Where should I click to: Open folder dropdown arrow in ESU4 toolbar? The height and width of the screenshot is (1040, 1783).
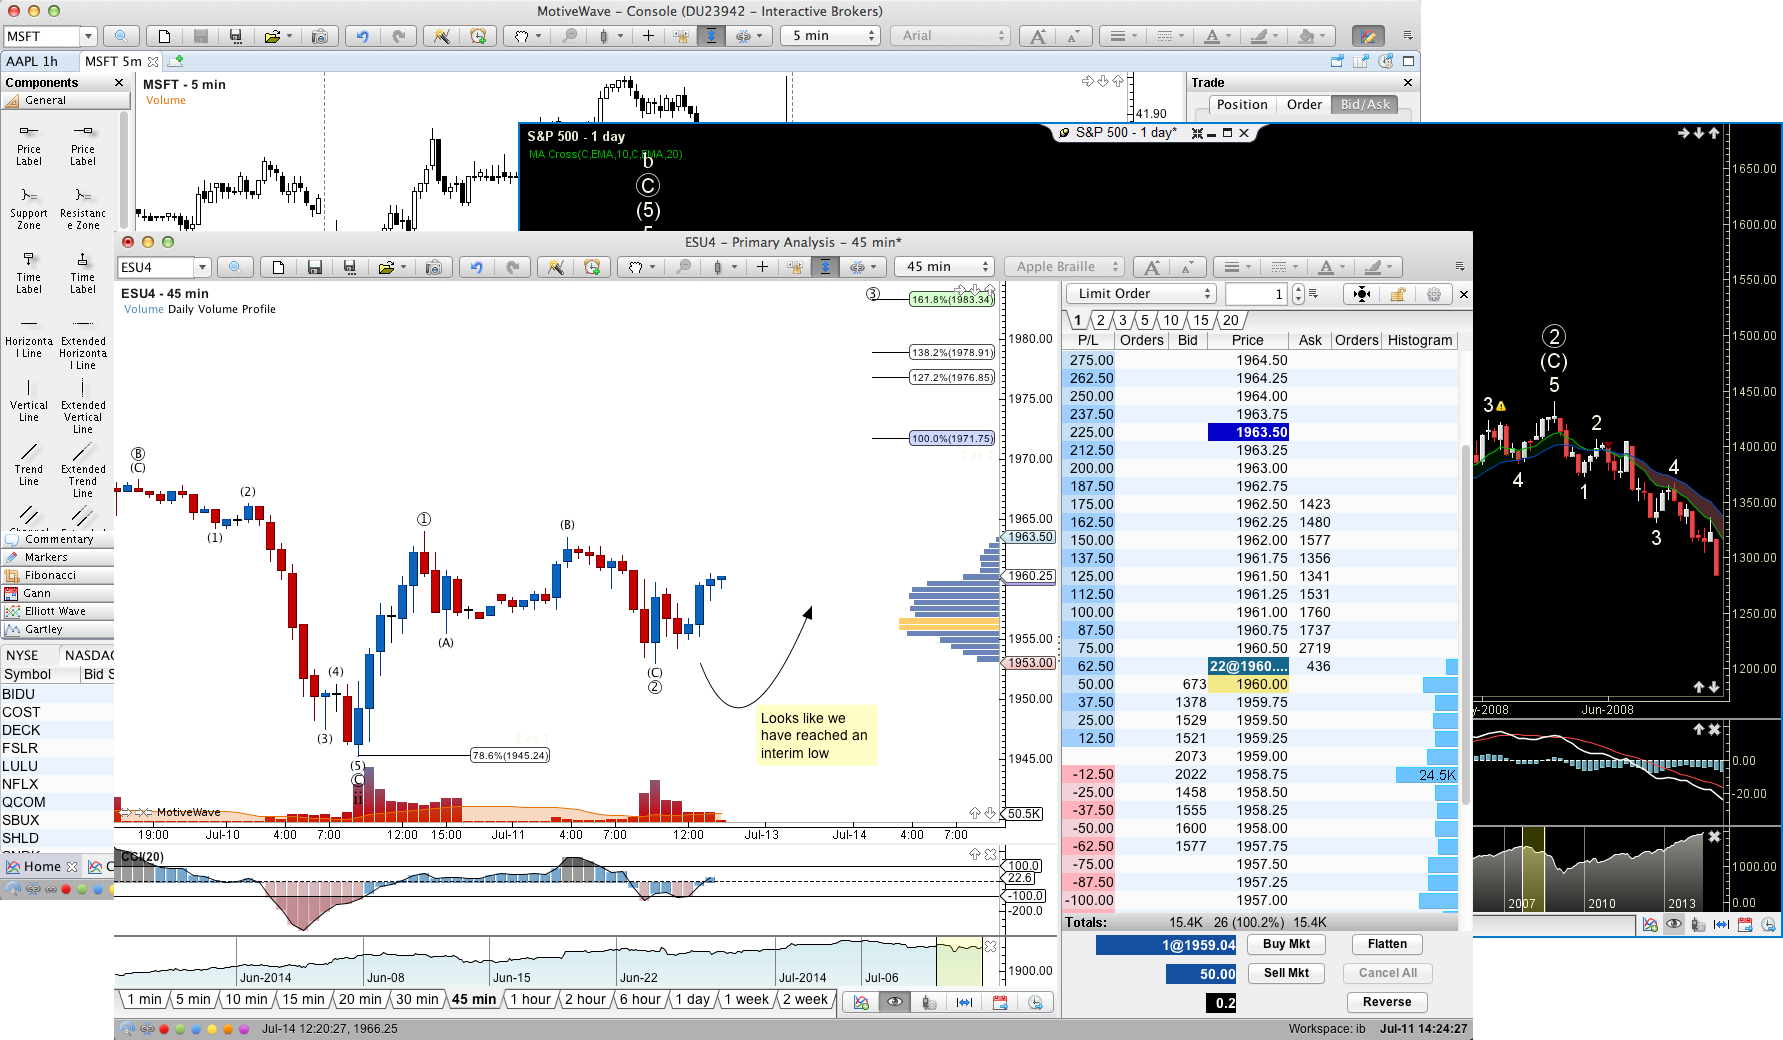coord(403,267)
